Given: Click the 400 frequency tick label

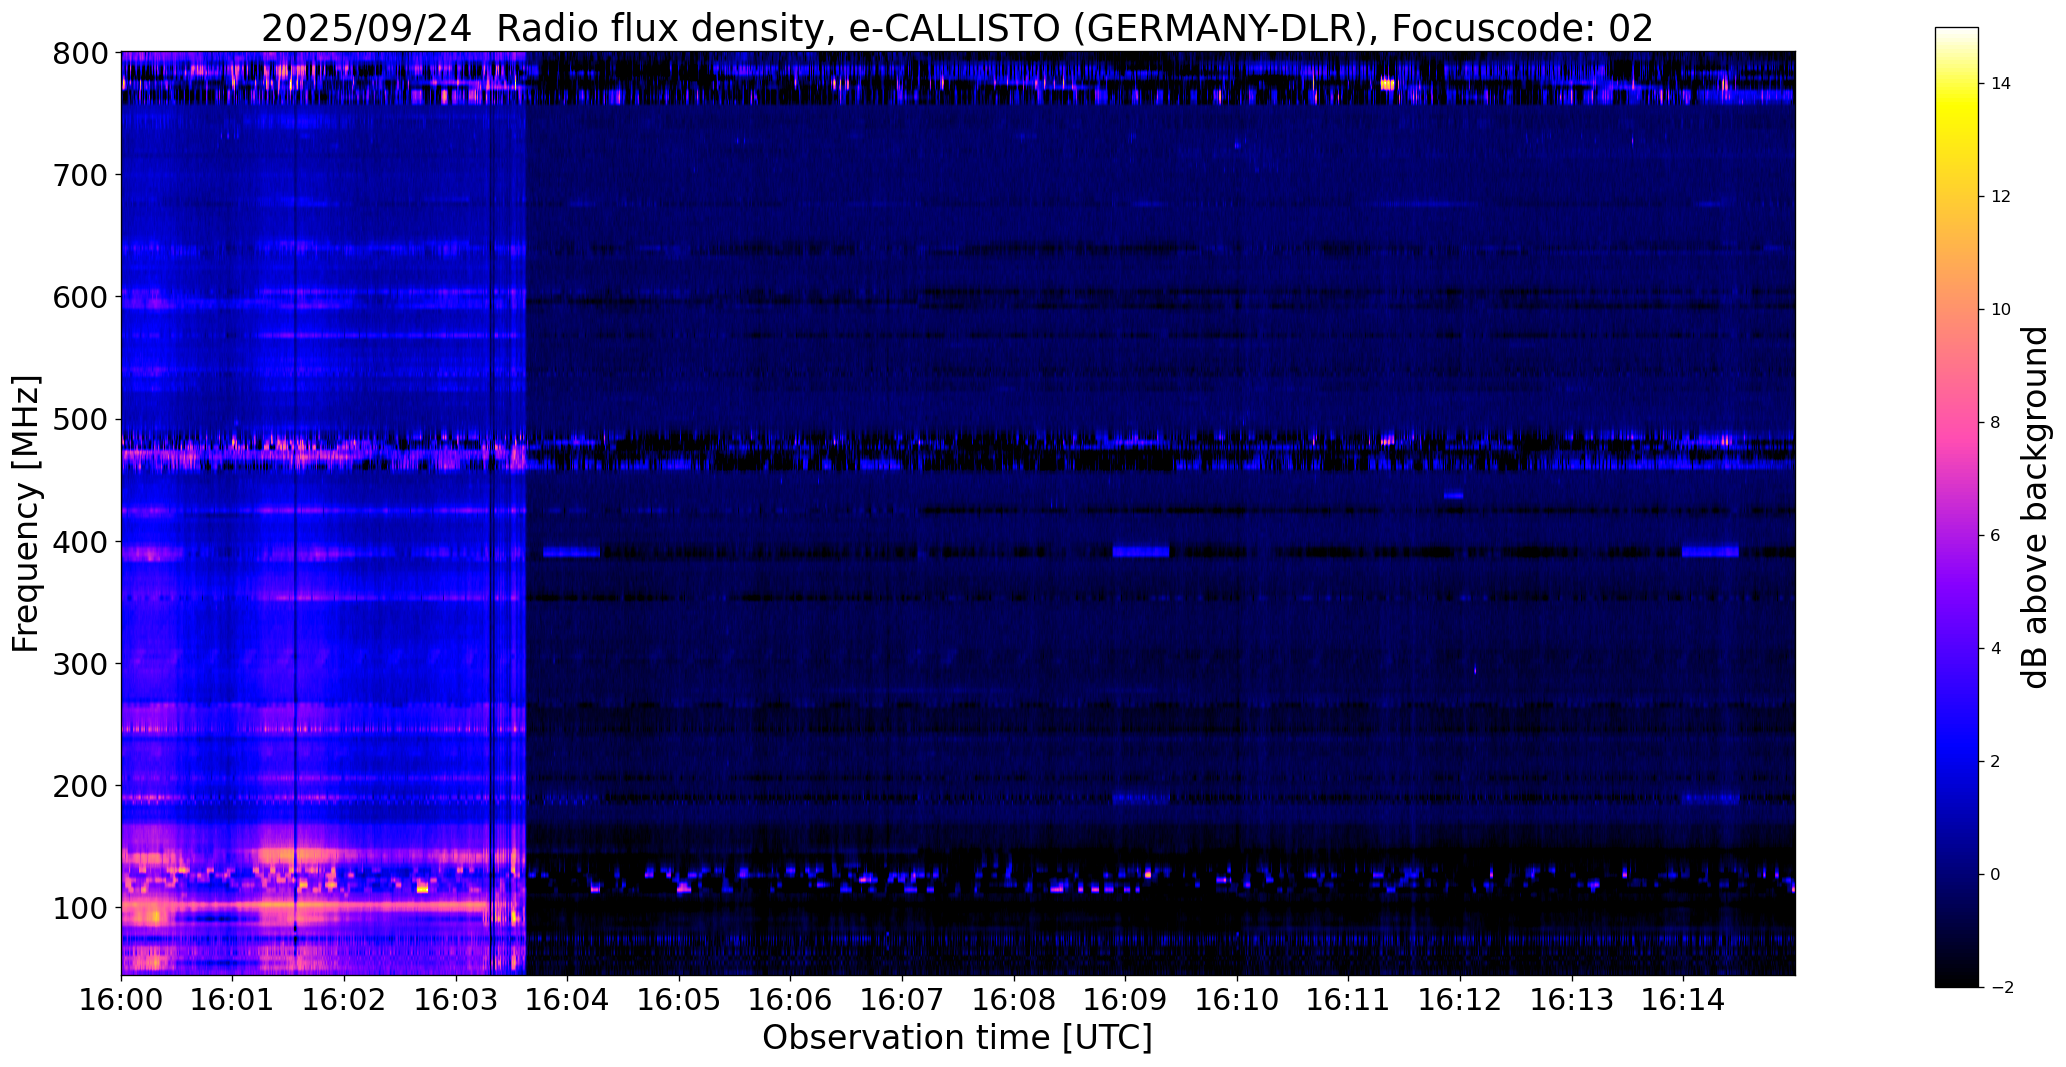Looking at the screenshot, I should (x=78, y=542).
